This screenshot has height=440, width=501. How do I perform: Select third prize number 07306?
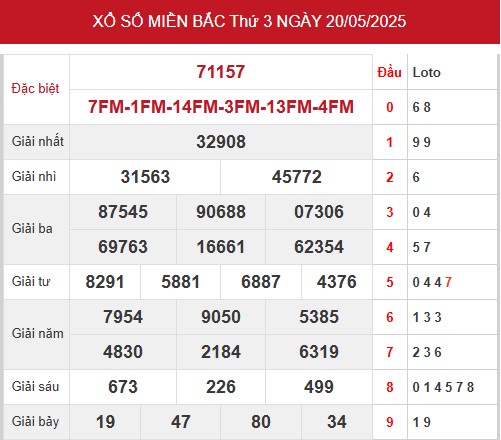[319, 212]
